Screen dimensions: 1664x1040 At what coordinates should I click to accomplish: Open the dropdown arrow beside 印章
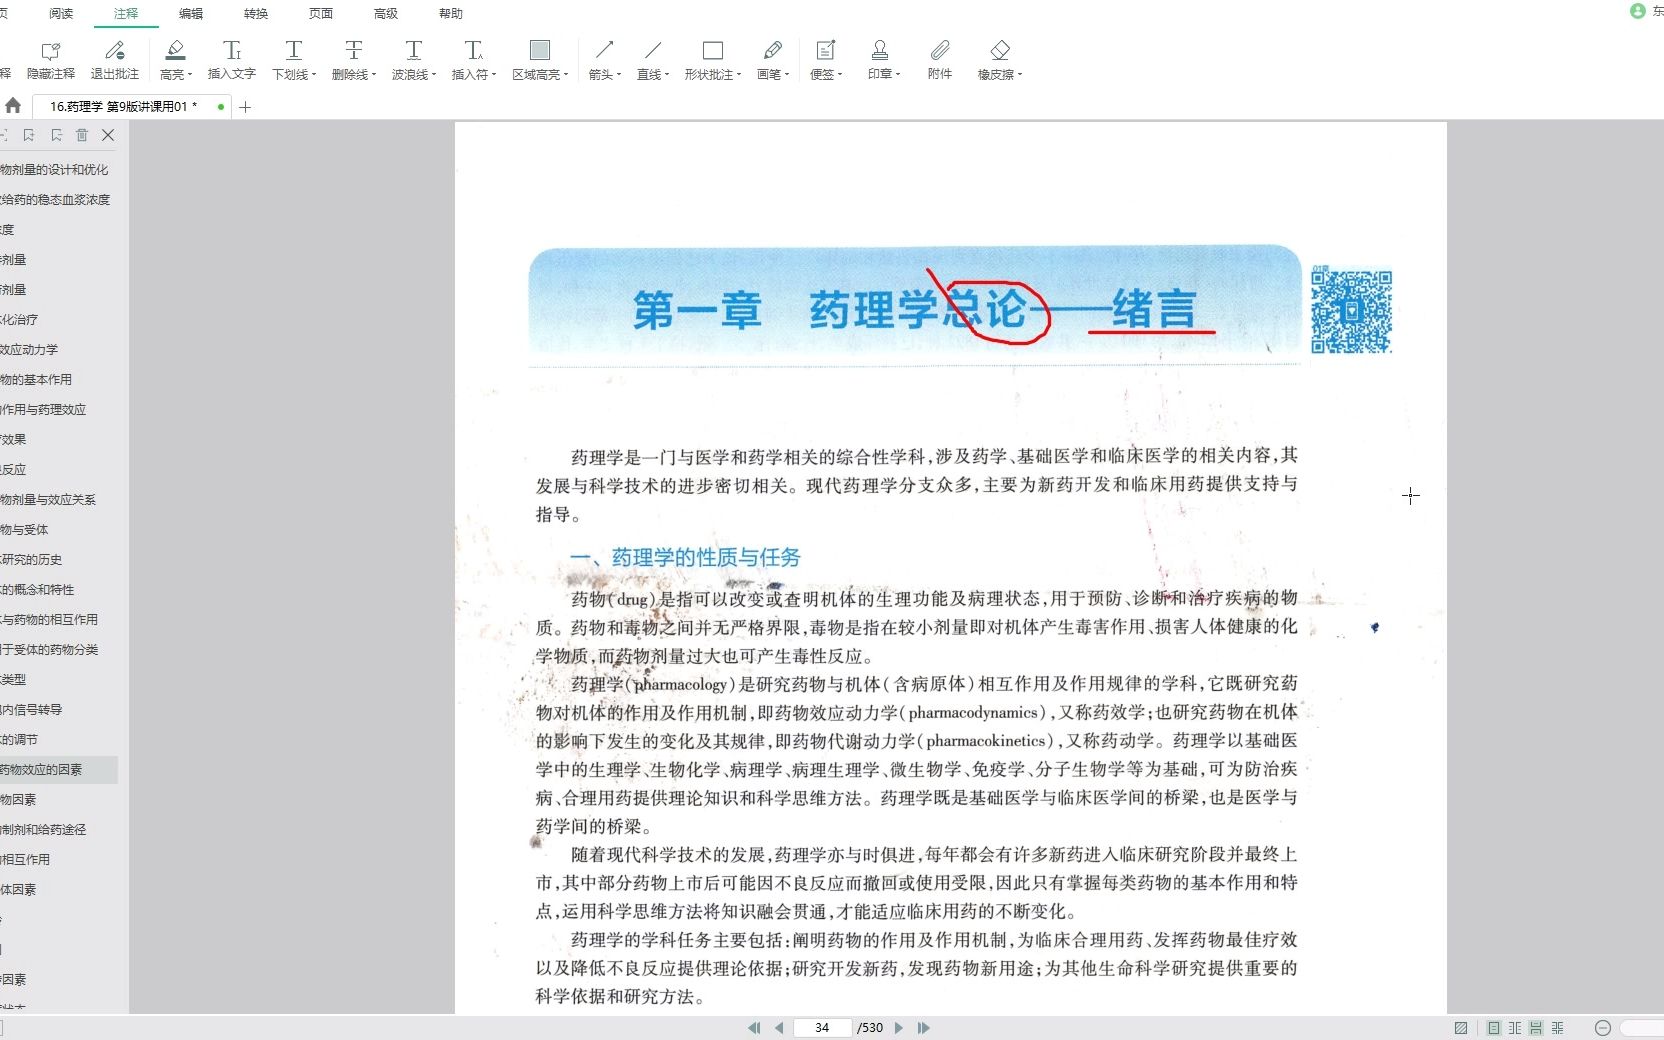(x=898, y=75)
